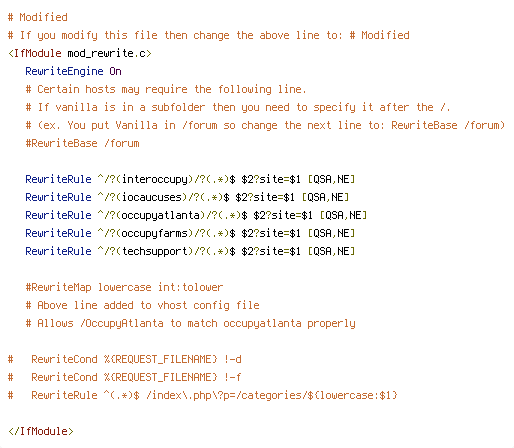The image size is (514, 448).
Task: Place cursor on RewriteEngine On directive
Action: click(73, 71)
